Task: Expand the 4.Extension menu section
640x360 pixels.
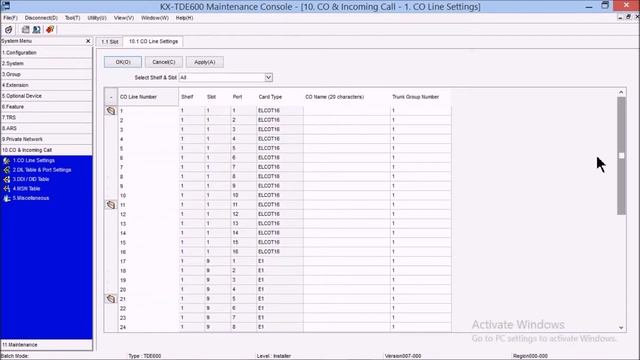Action: click(x=46, y=85)
